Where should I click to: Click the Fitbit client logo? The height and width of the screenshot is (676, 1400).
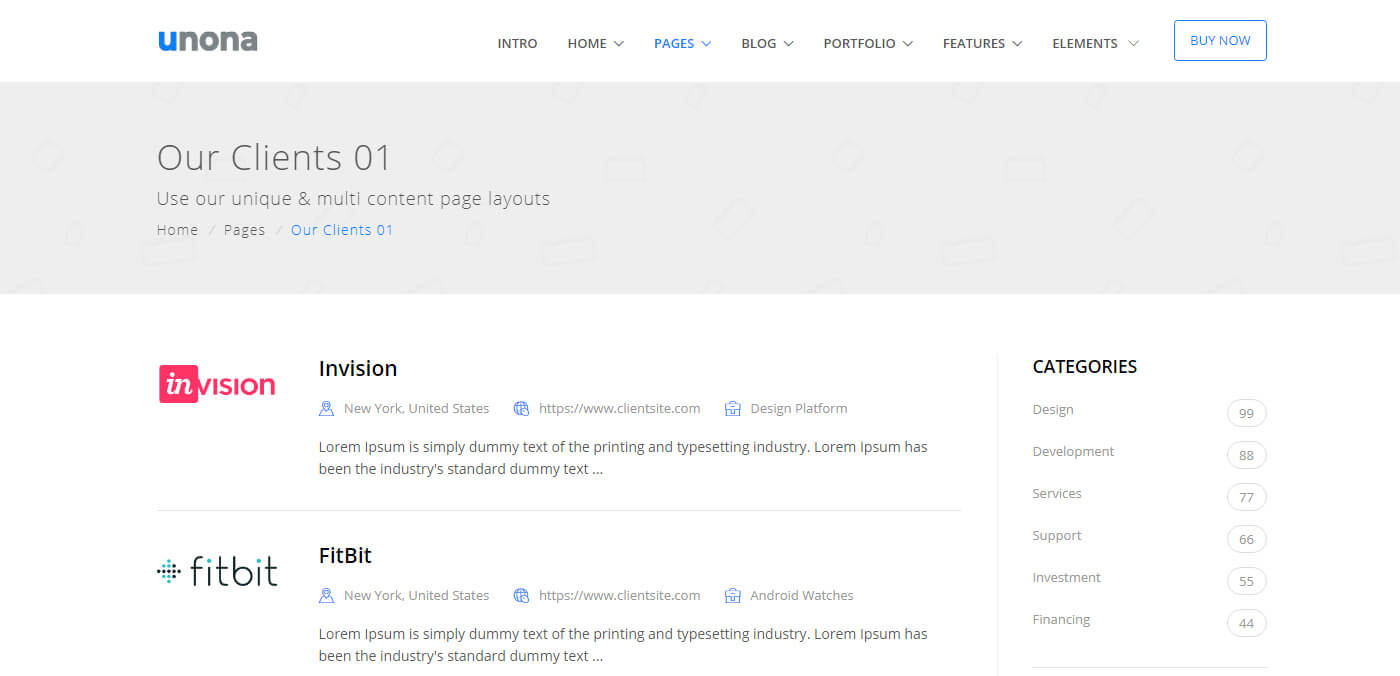coord(217,571)
